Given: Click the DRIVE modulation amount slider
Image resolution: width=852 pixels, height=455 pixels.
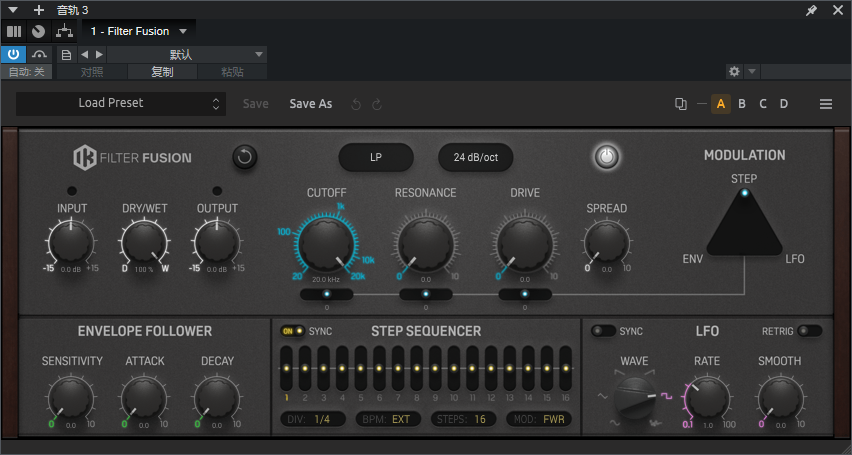Looking at the screenshot, I should click(x=525, y=294).
